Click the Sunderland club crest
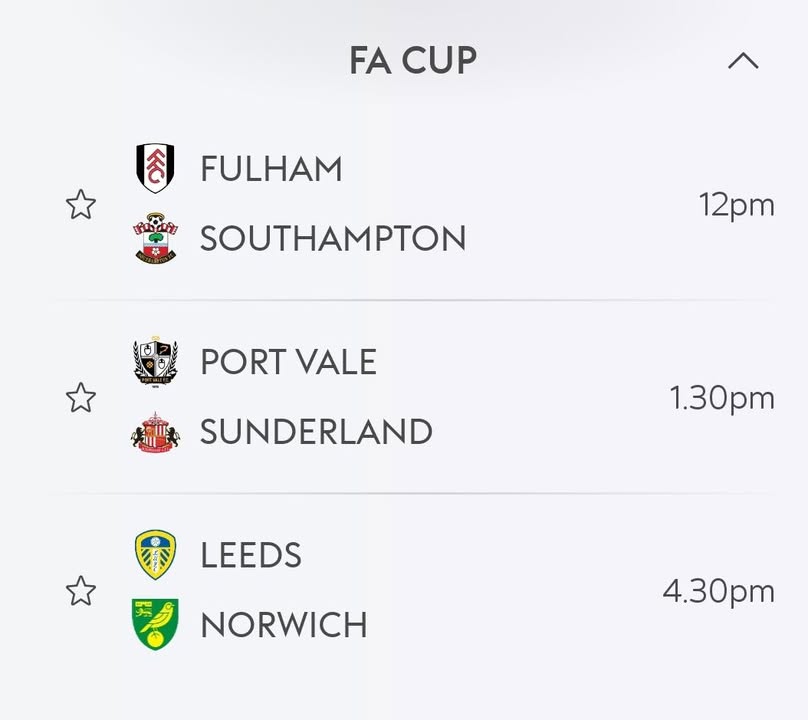Screen dimensions: 808x720 (x=155, y=432)
